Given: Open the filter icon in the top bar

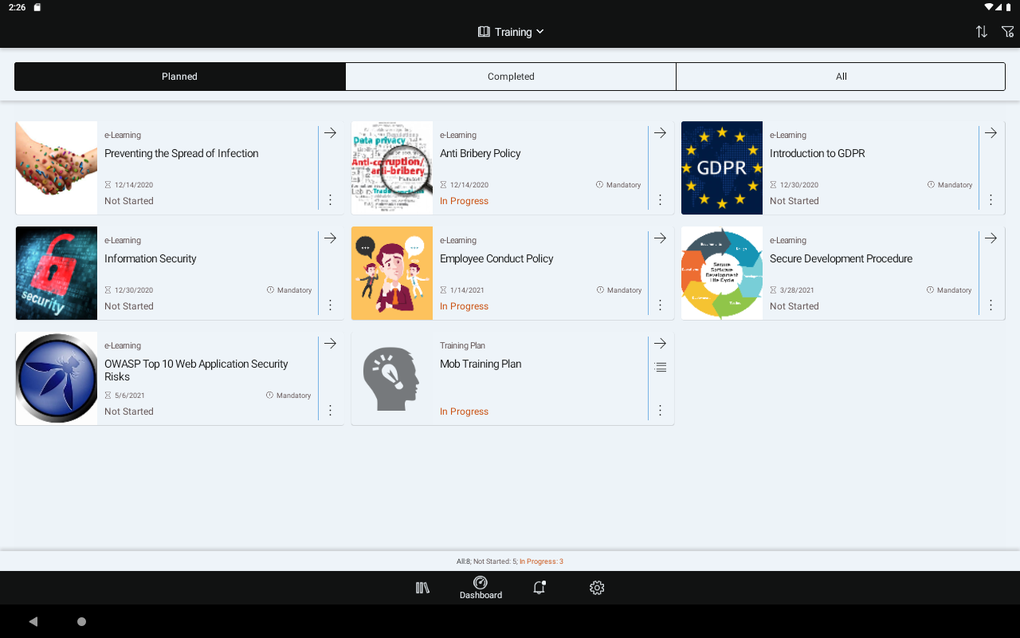Looking at the screenshot, I should click(x=1008, y=31).
